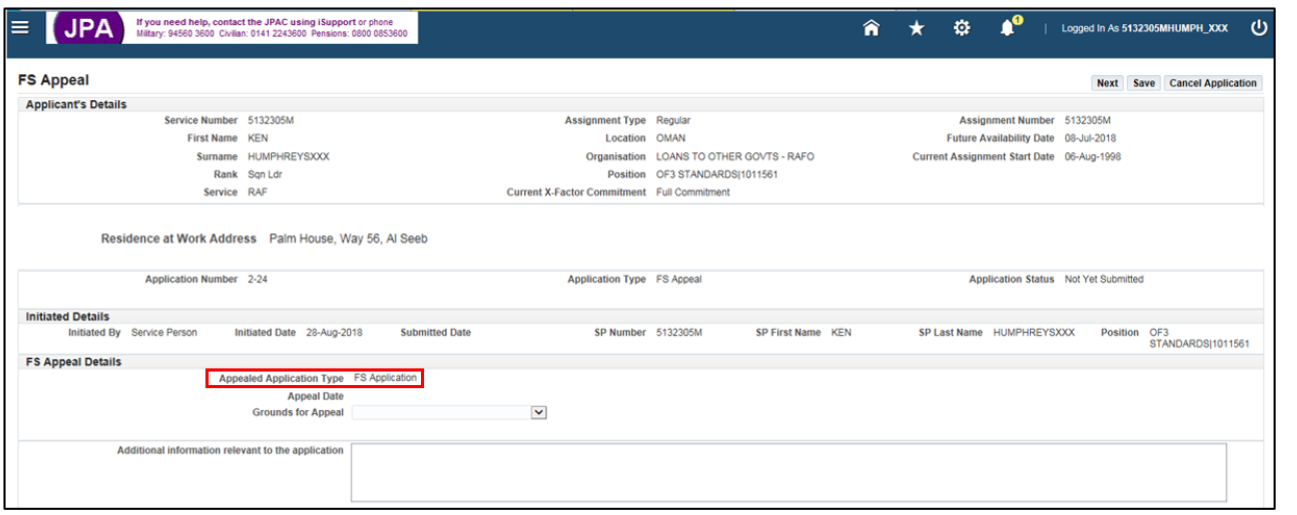This screenshot has width=1297, height=515.
Task: Save the FS Appeal application
Action: [1144, 83]
